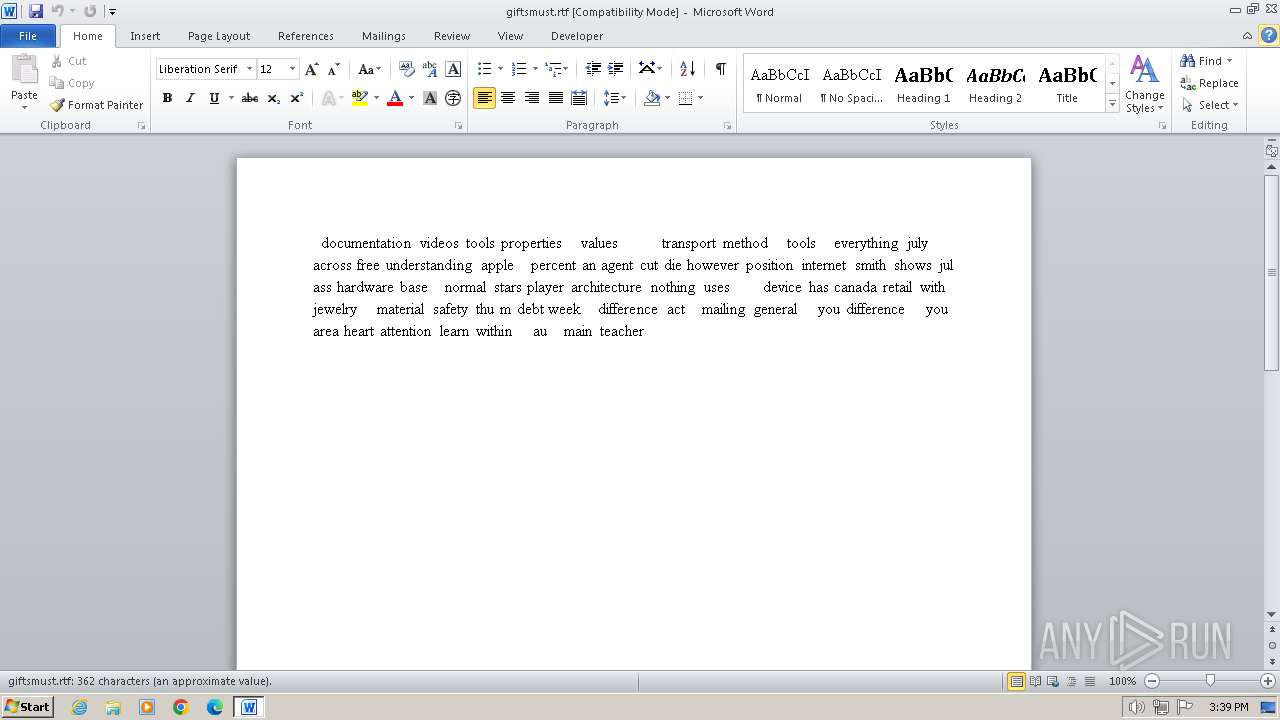Switch to the Page Layout tab
Image resolution: width=1280 pixels, height=720 pixels.
219,36
